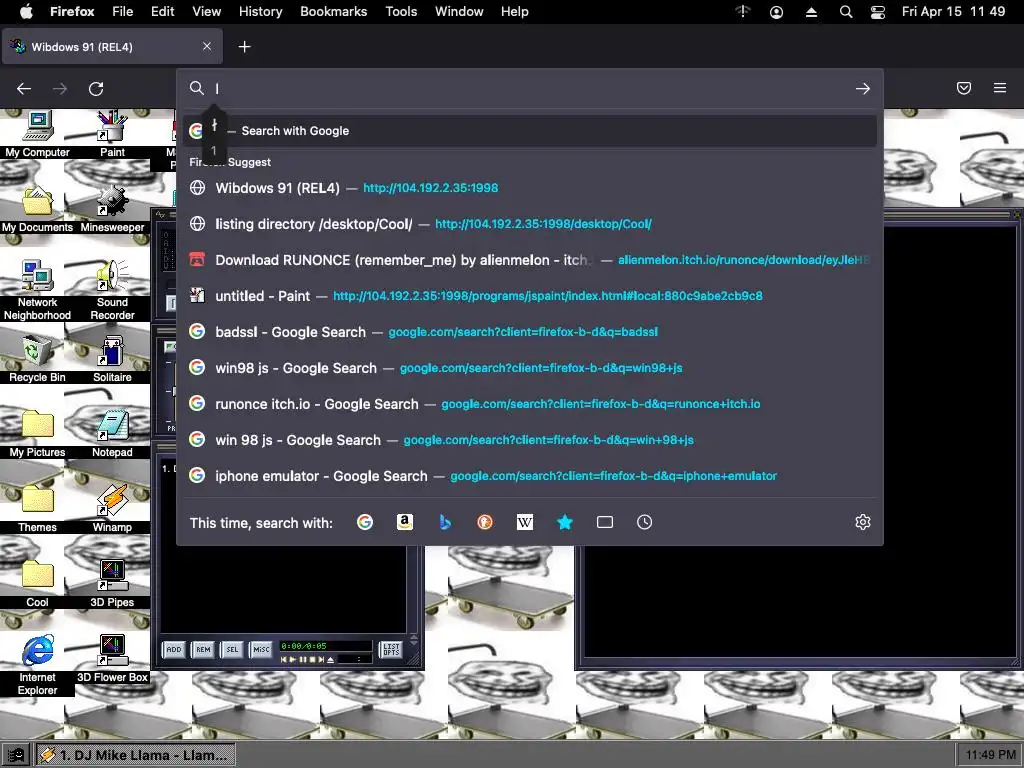Open the View menu
1024x768 pixels.
coord(206,12)
